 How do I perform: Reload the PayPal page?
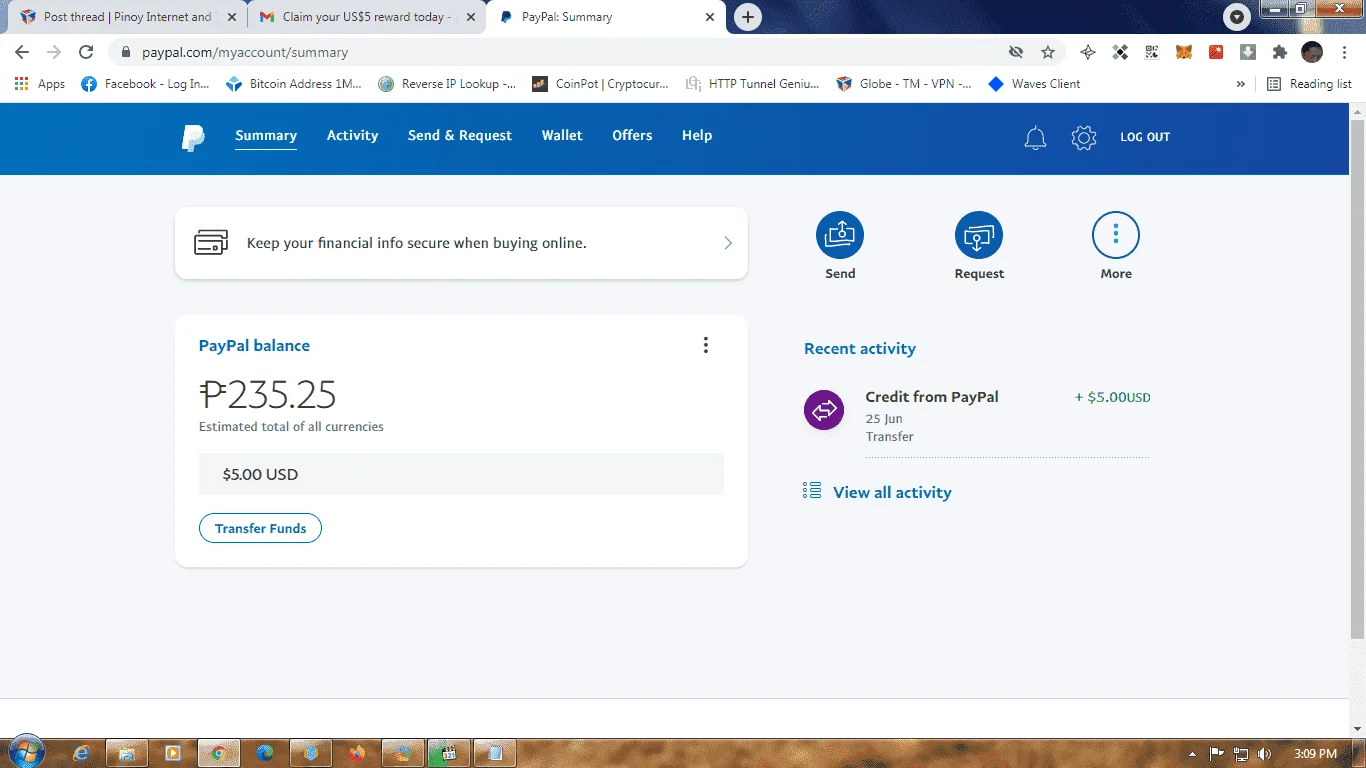(x=86, y=52)
